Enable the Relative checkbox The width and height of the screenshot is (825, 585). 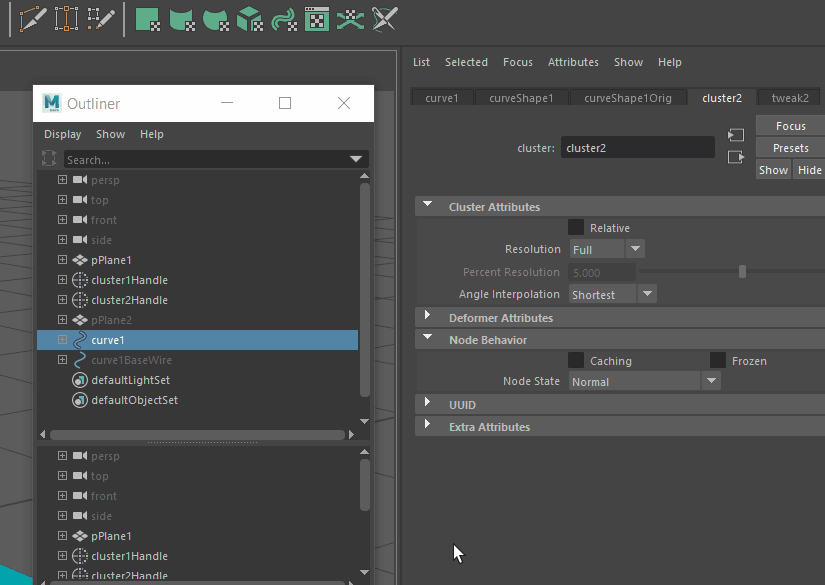[576, 227]
